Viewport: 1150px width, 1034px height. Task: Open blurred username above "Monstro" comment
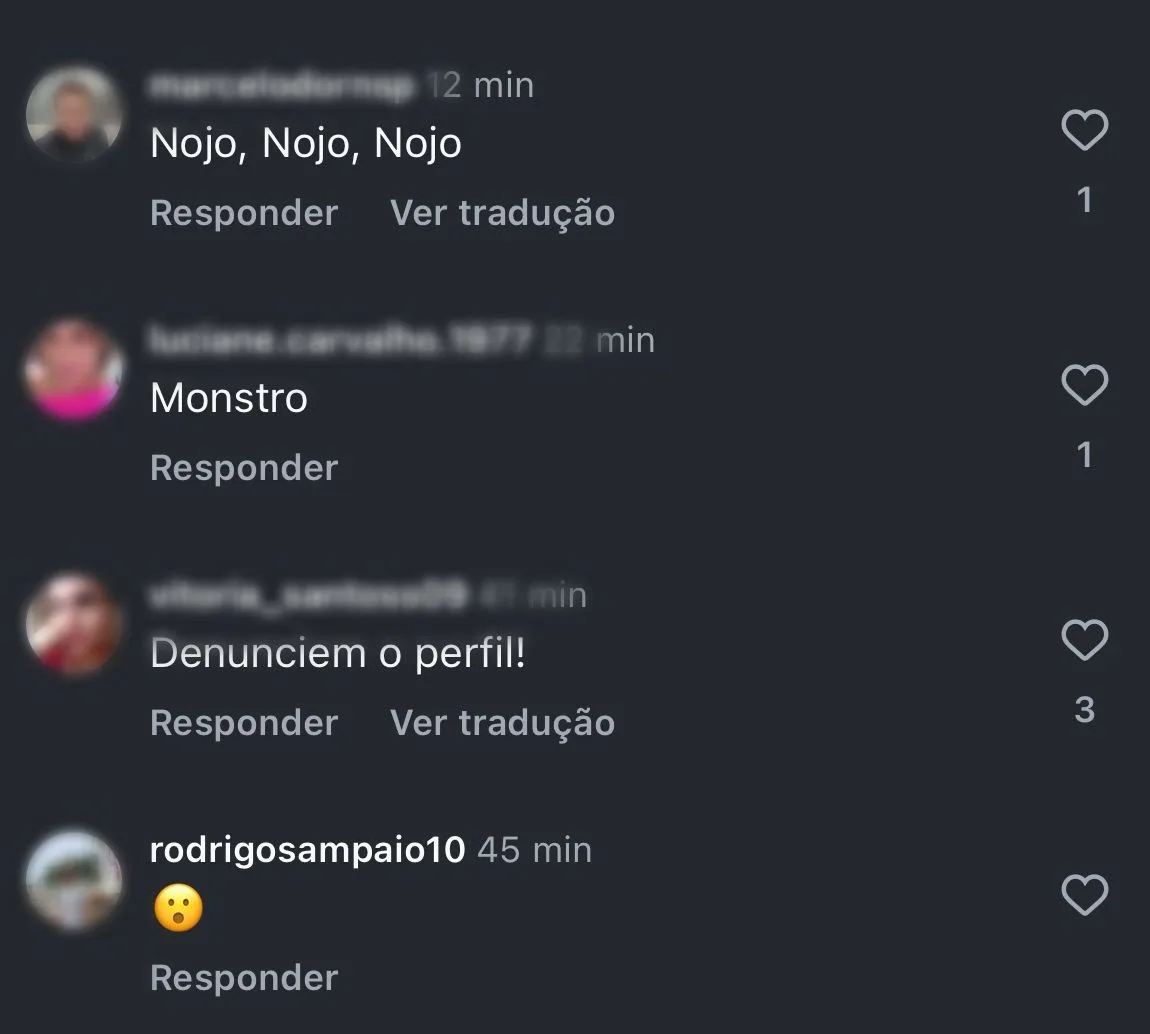pyautogui.click(x=340, y=340)
